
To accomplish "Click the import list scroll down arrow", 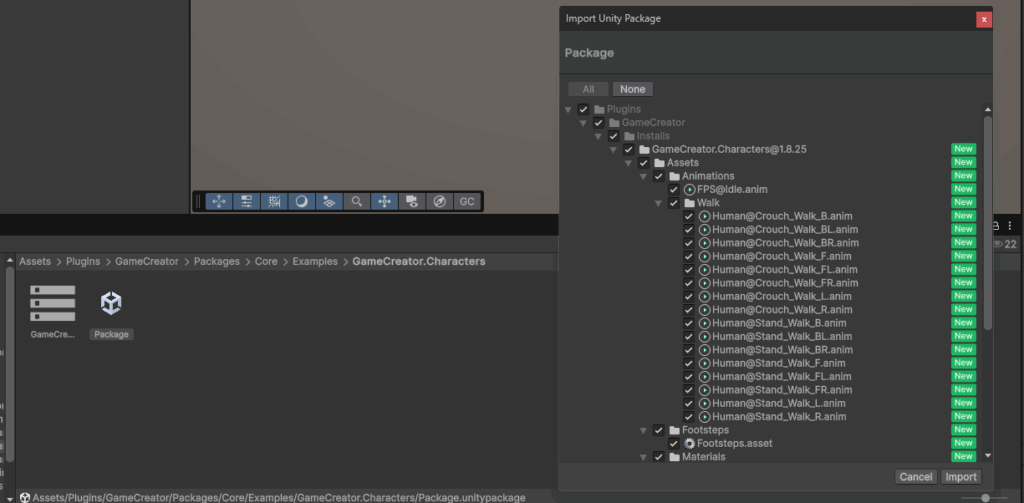I will pos(987,455).
